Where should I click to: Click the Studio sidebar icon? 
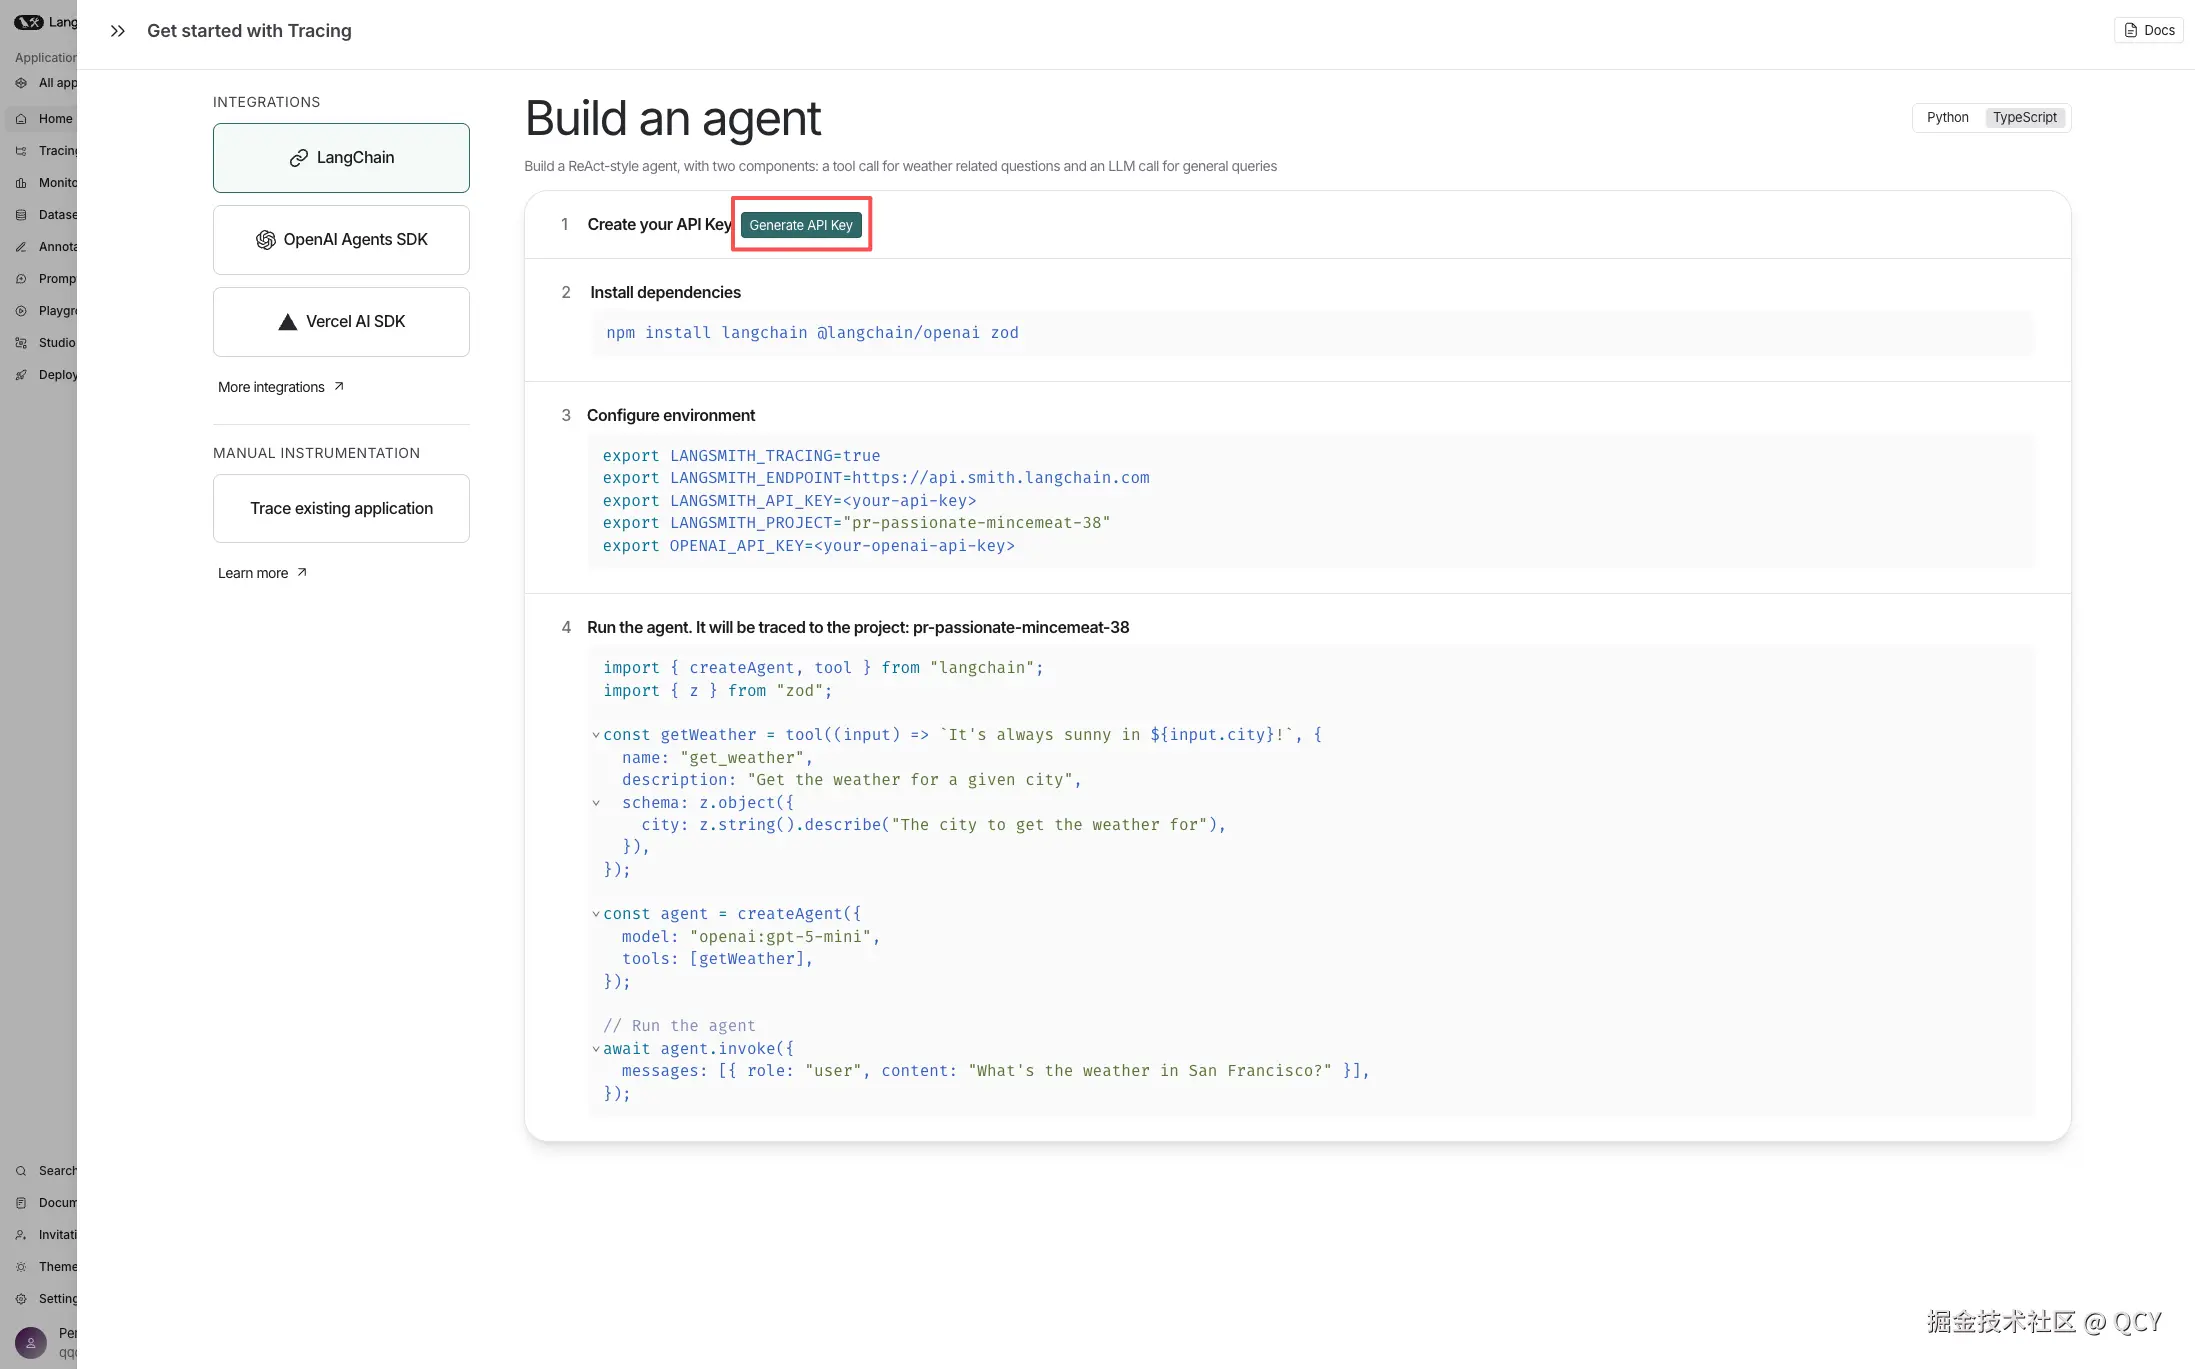21,343
